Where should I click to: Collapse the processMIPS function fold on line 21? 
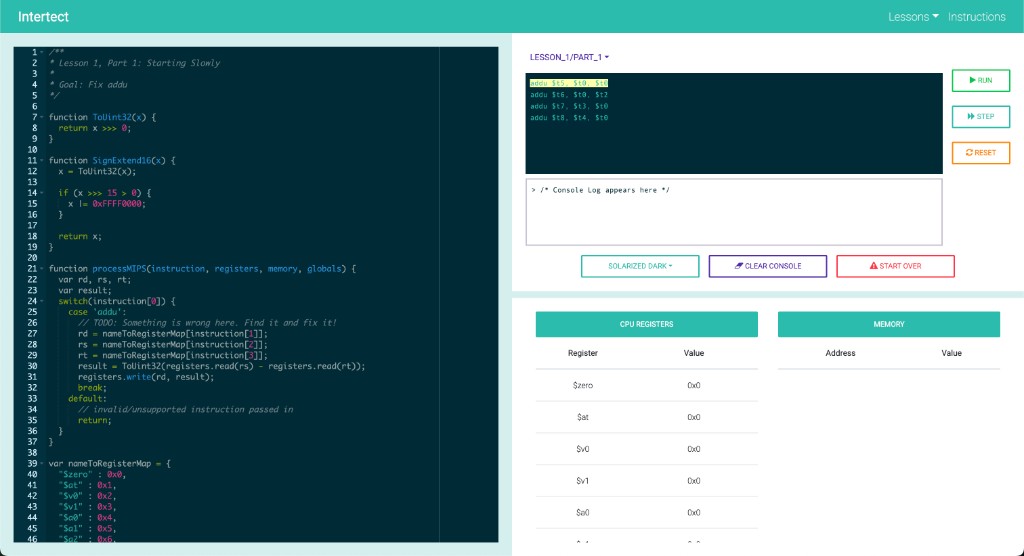click(x=42, y=269)
